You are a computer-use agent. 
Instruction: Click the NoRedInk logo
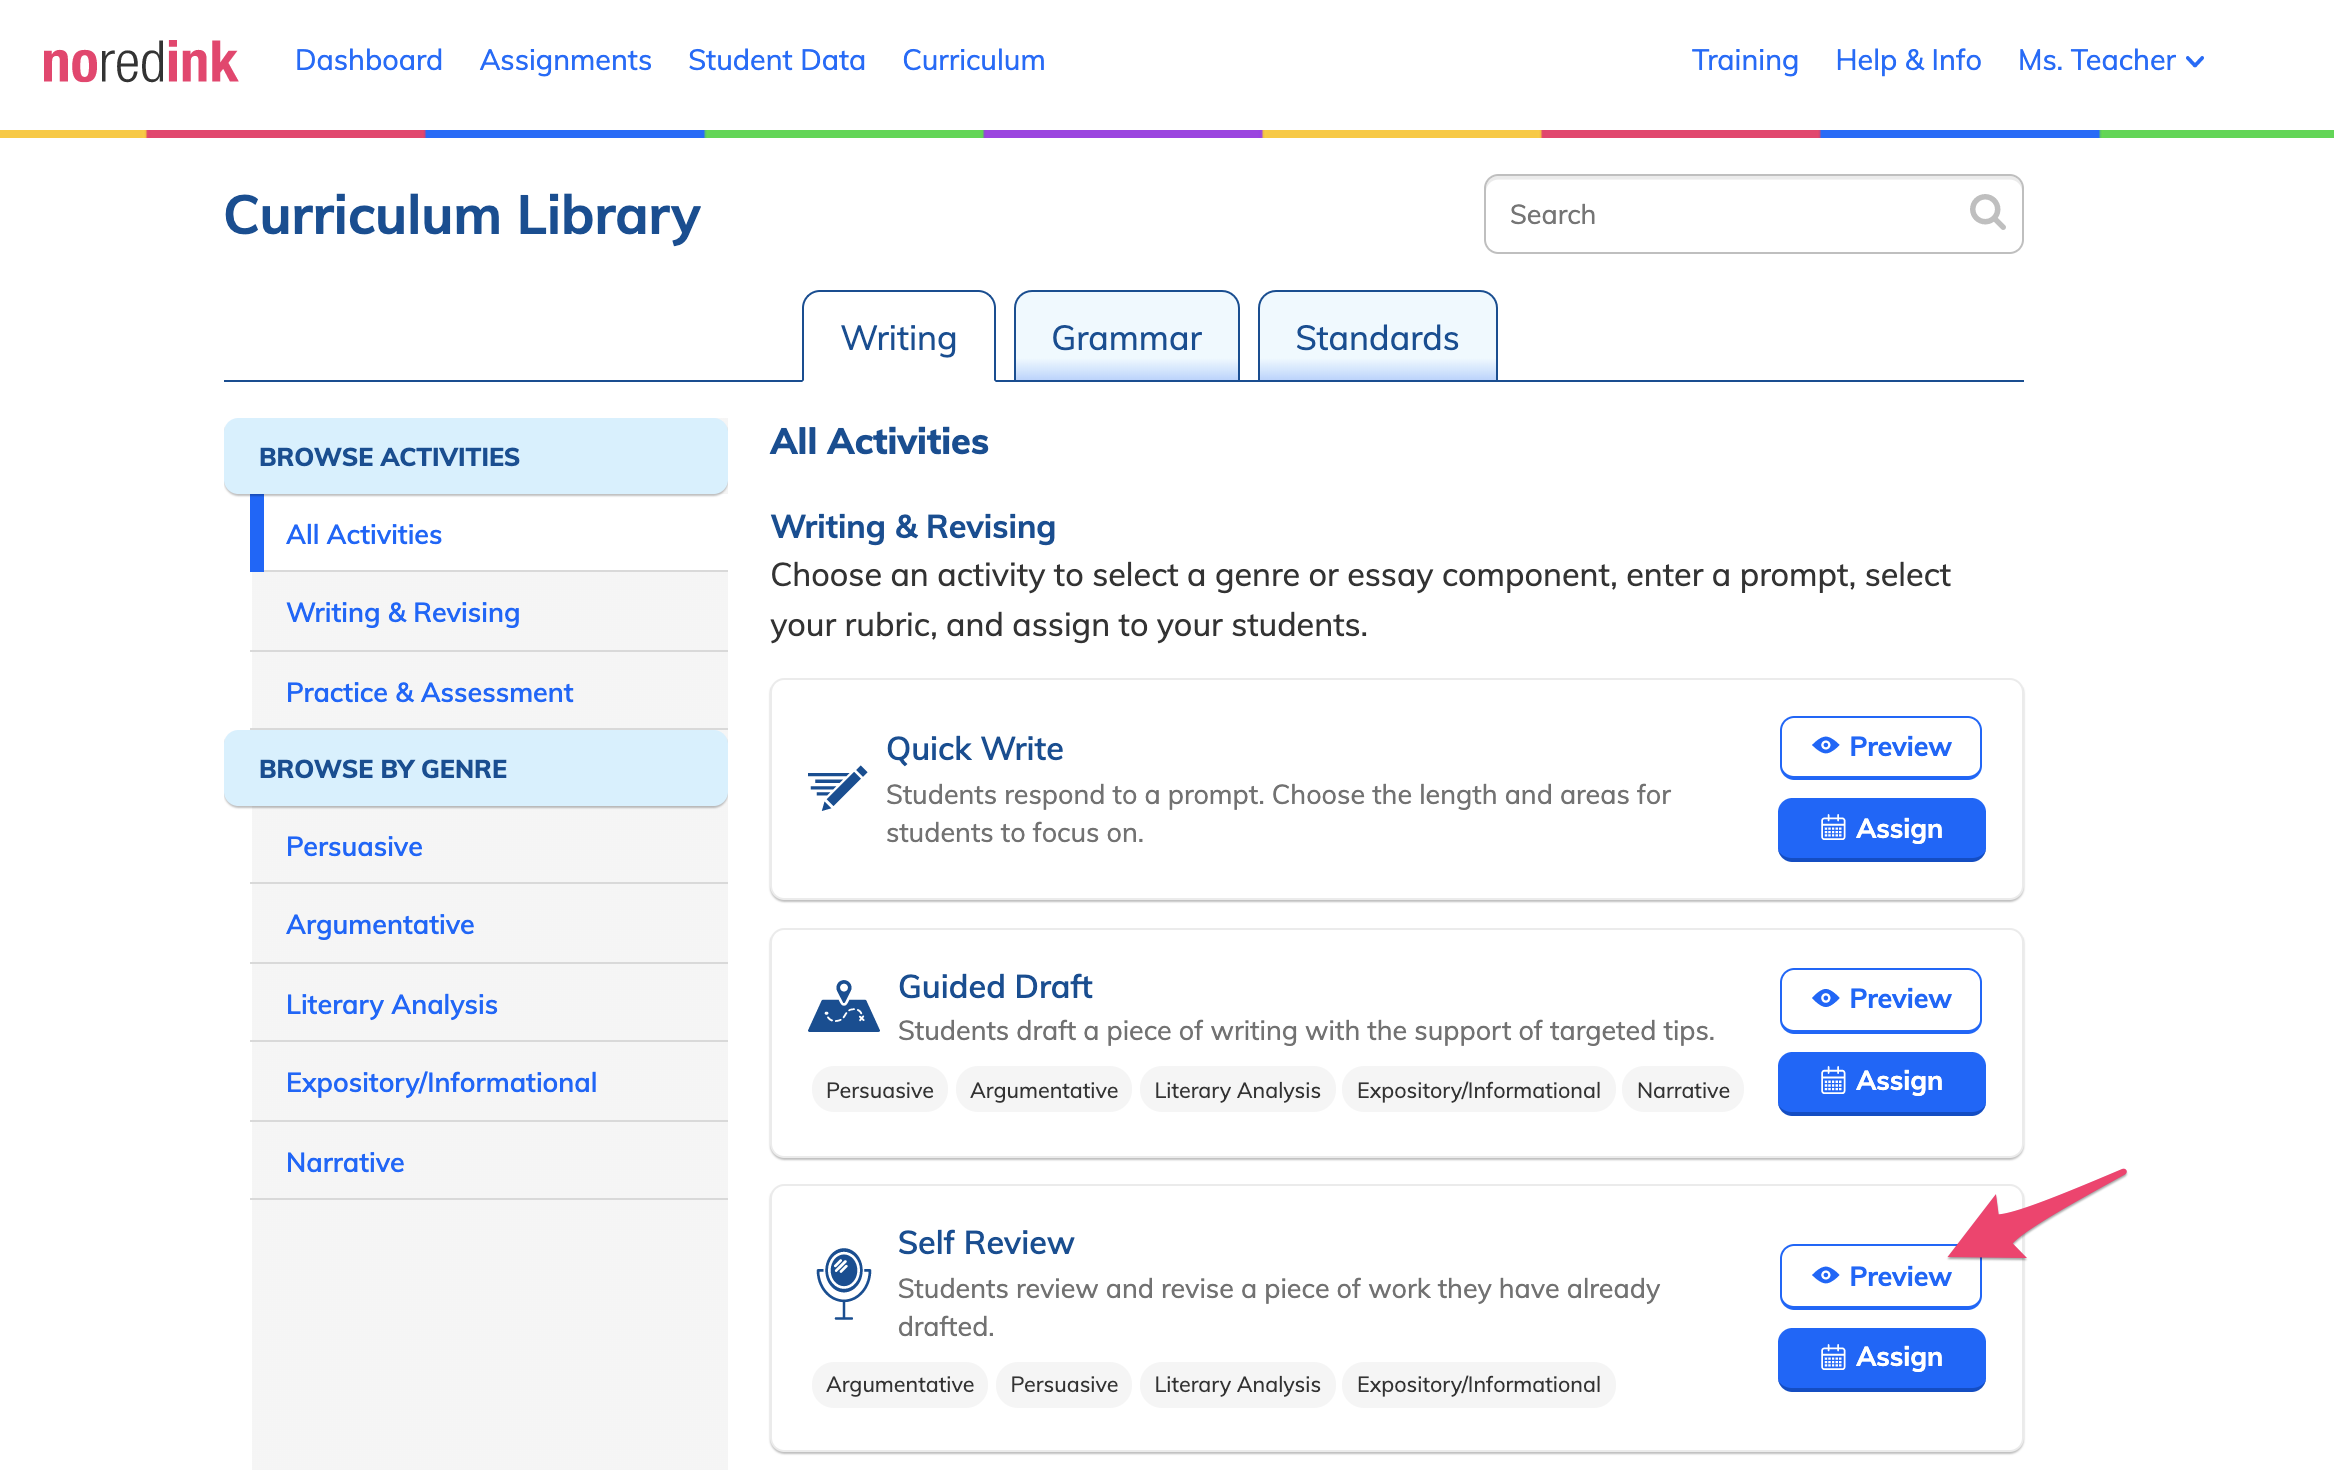140,62
